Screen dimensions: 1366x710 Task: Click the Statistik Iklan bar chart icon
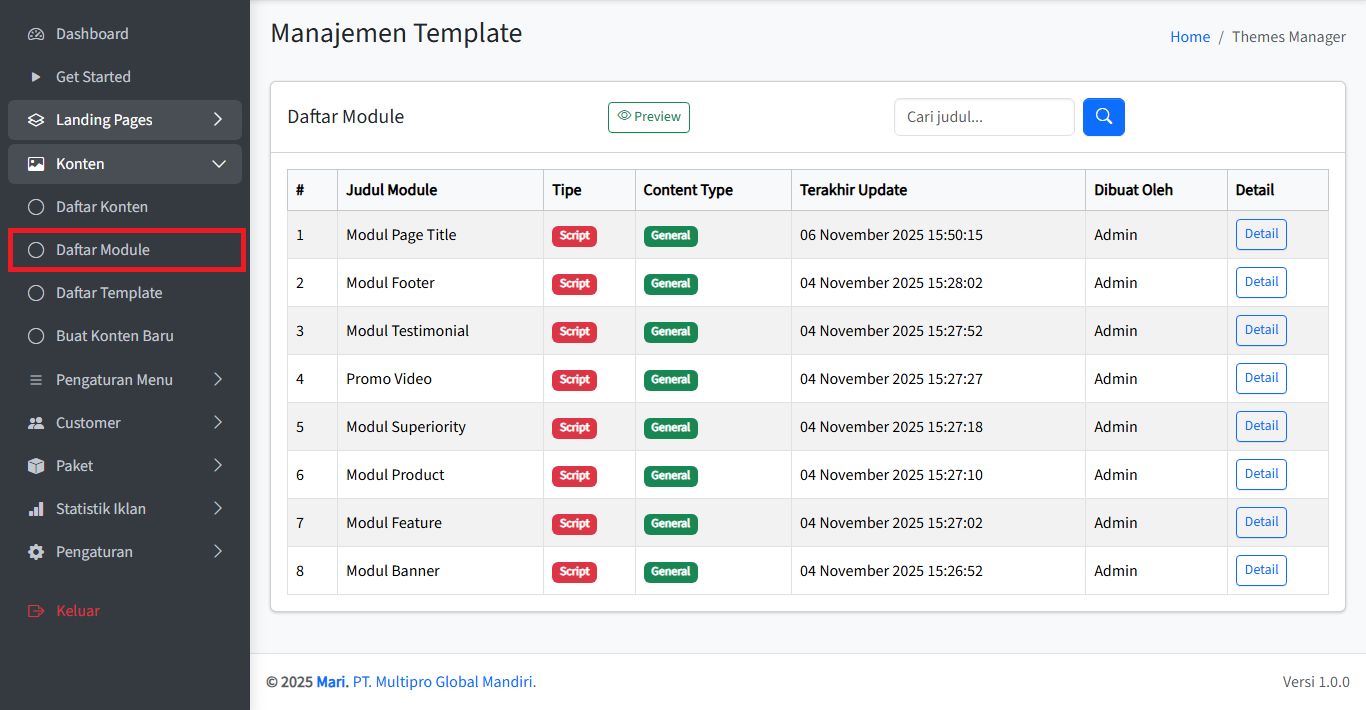(36, 509)
